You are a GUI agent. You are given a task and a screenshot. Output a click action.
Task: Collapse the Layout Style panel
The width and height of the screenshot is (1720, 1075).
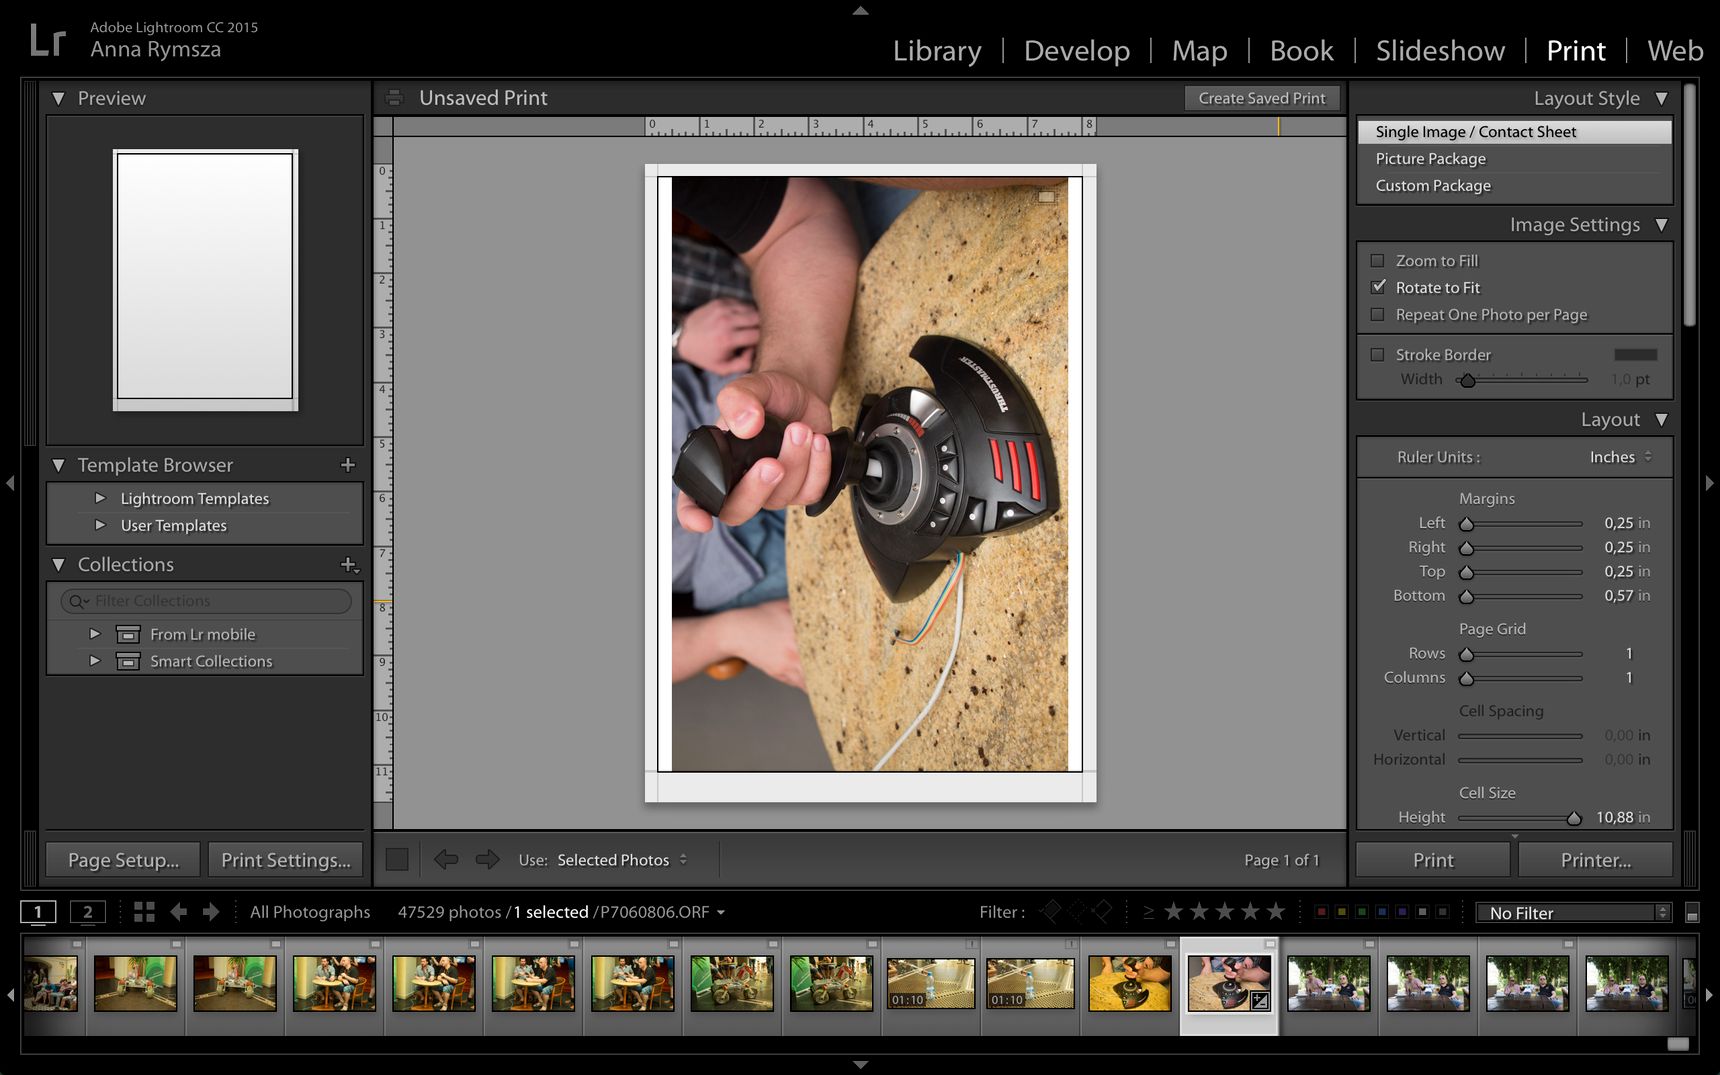point(1661,98)
